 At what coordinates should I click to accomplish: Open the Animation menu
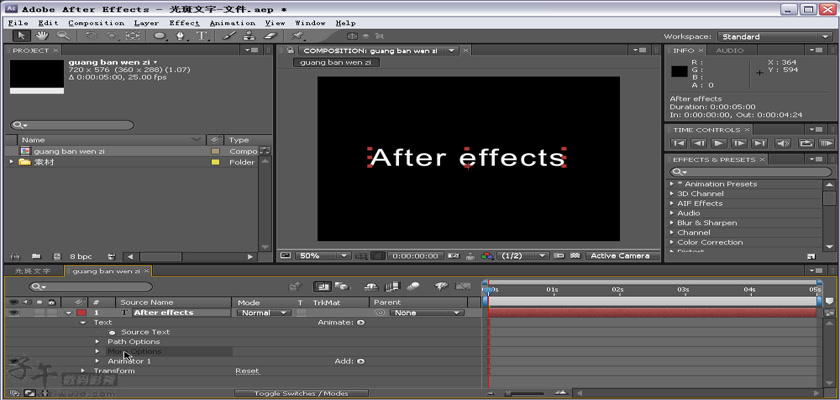232,23
